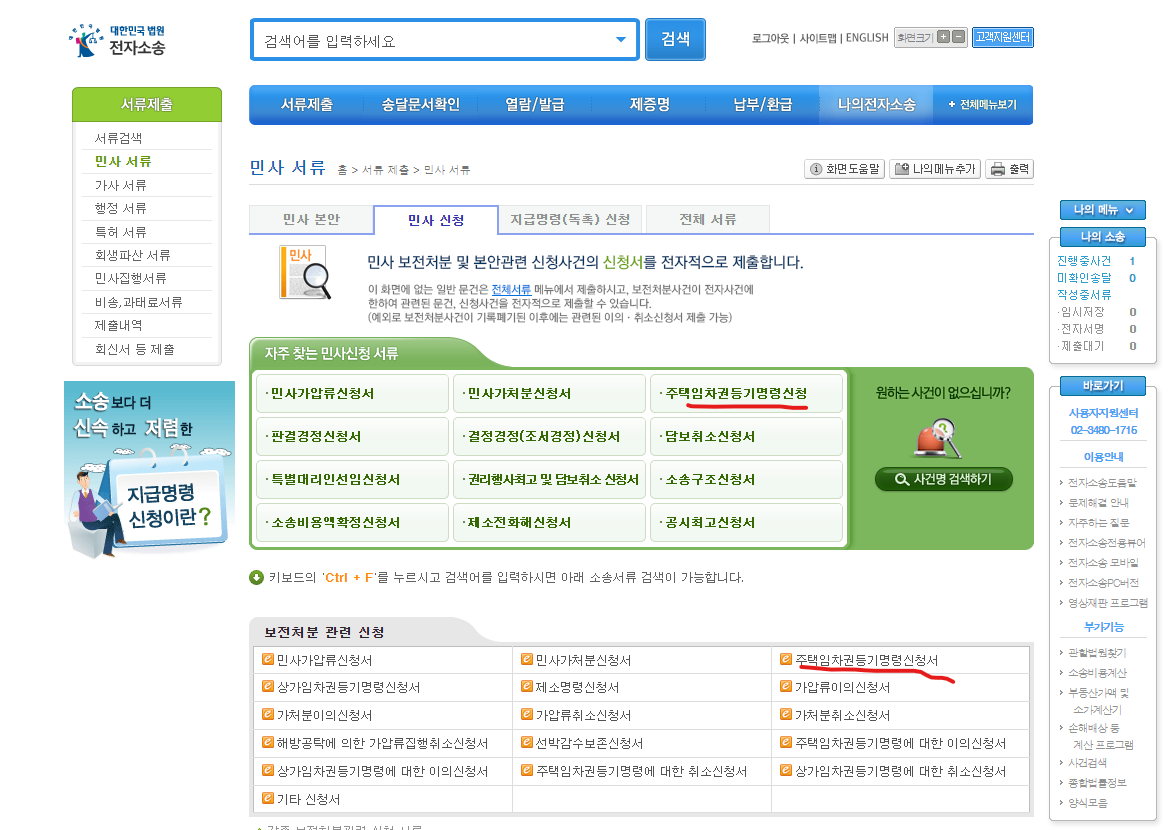Switch to the 민사 본안 tab
This screenshot has width=1168, height=830.
[311, 220]
